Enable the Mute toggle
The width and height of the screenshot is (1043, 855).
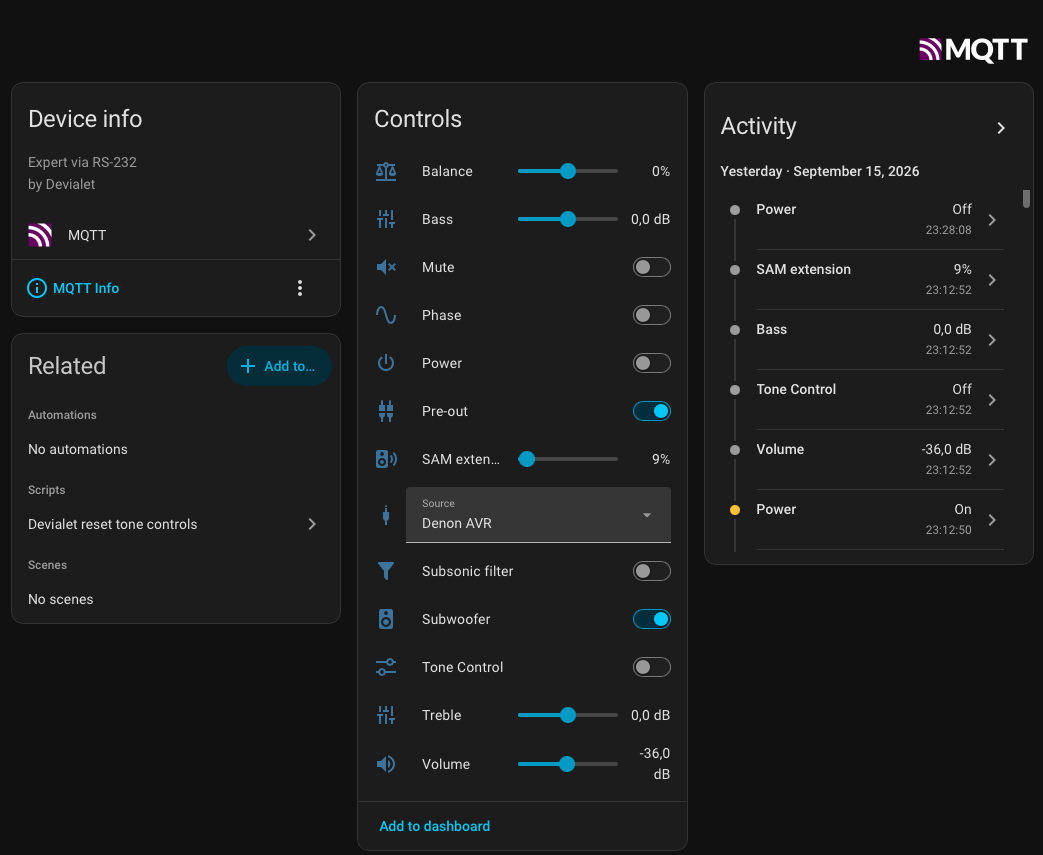[651, 267]
